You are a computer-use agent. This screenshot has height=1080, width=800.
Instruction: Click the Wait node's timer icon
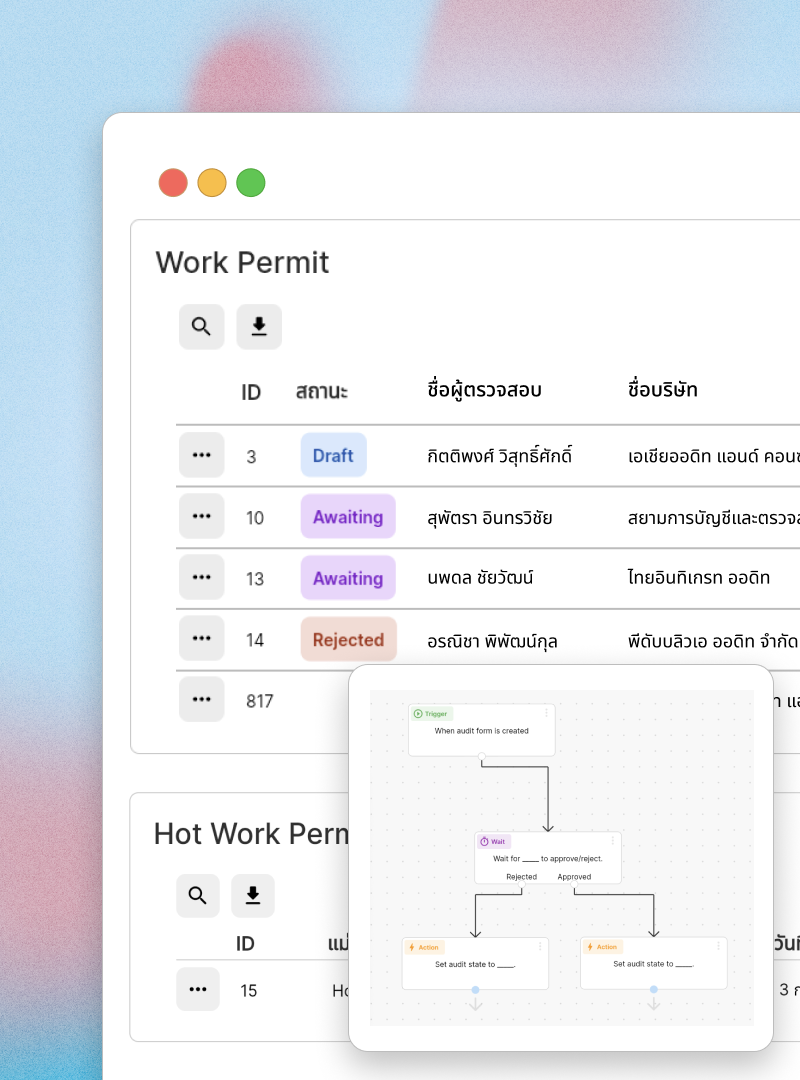click(x=484, y=842)
